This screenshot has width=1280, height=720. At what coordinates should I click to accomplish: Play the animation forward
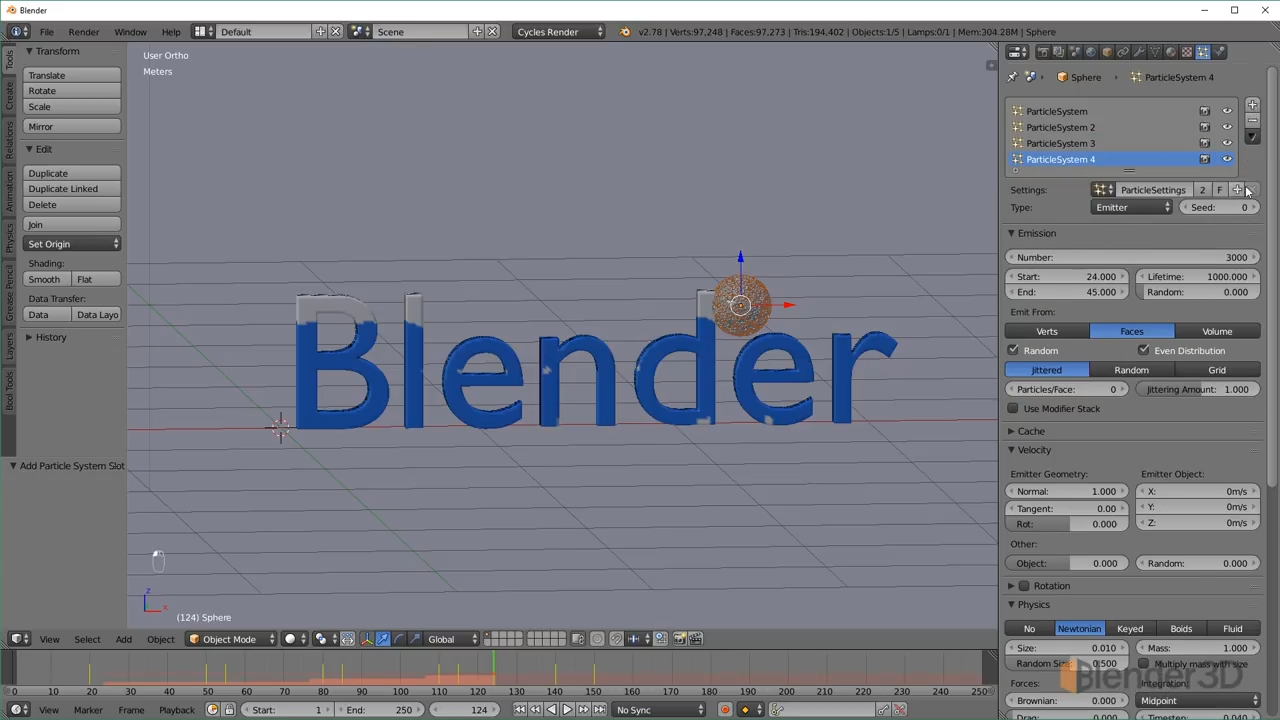567,710
